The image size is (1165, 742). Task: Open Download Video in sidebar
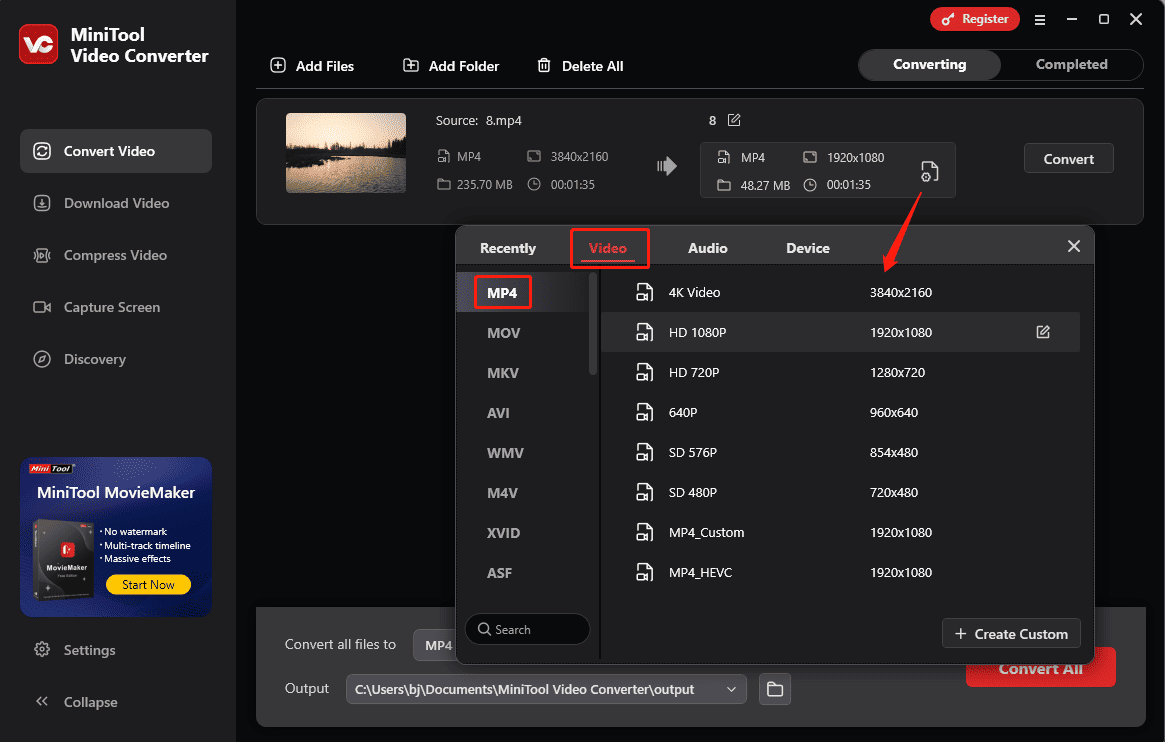[116, 203]
